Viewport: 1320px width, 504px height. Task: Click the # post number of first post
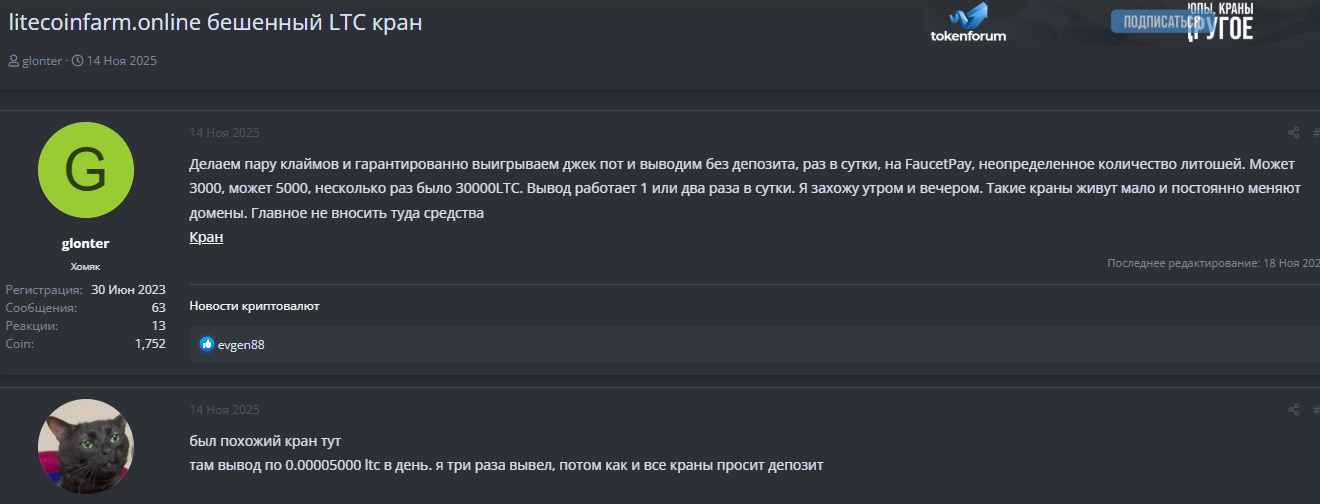point(1315,133)
